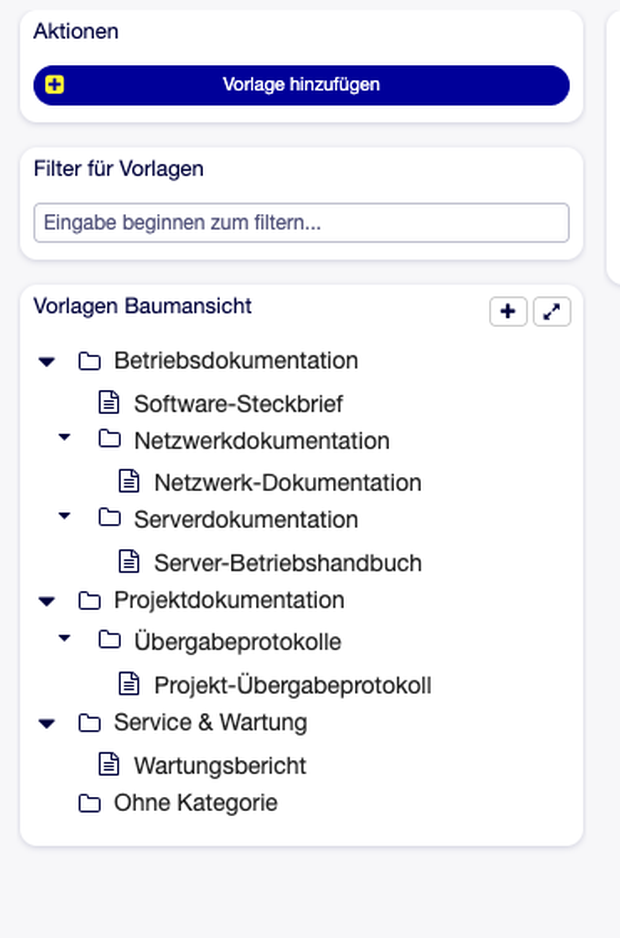Focus the template filter input field
The width and height of the screenshot is (620, 938).
click(302, 223)
